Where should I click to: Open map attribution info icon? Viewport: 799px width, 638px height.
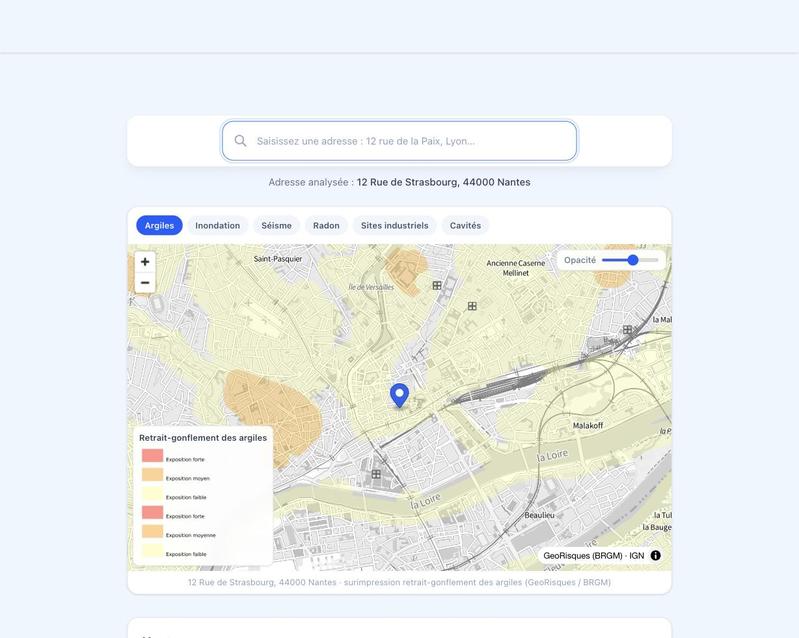(x=655, y=555)
